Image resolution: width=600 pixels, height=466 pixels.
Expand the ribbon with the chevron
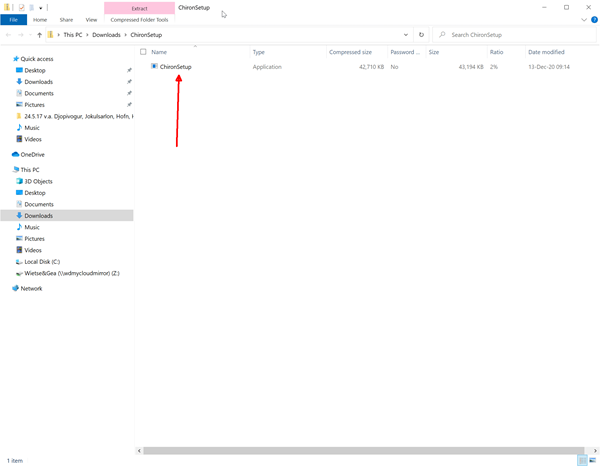(584, 20)
